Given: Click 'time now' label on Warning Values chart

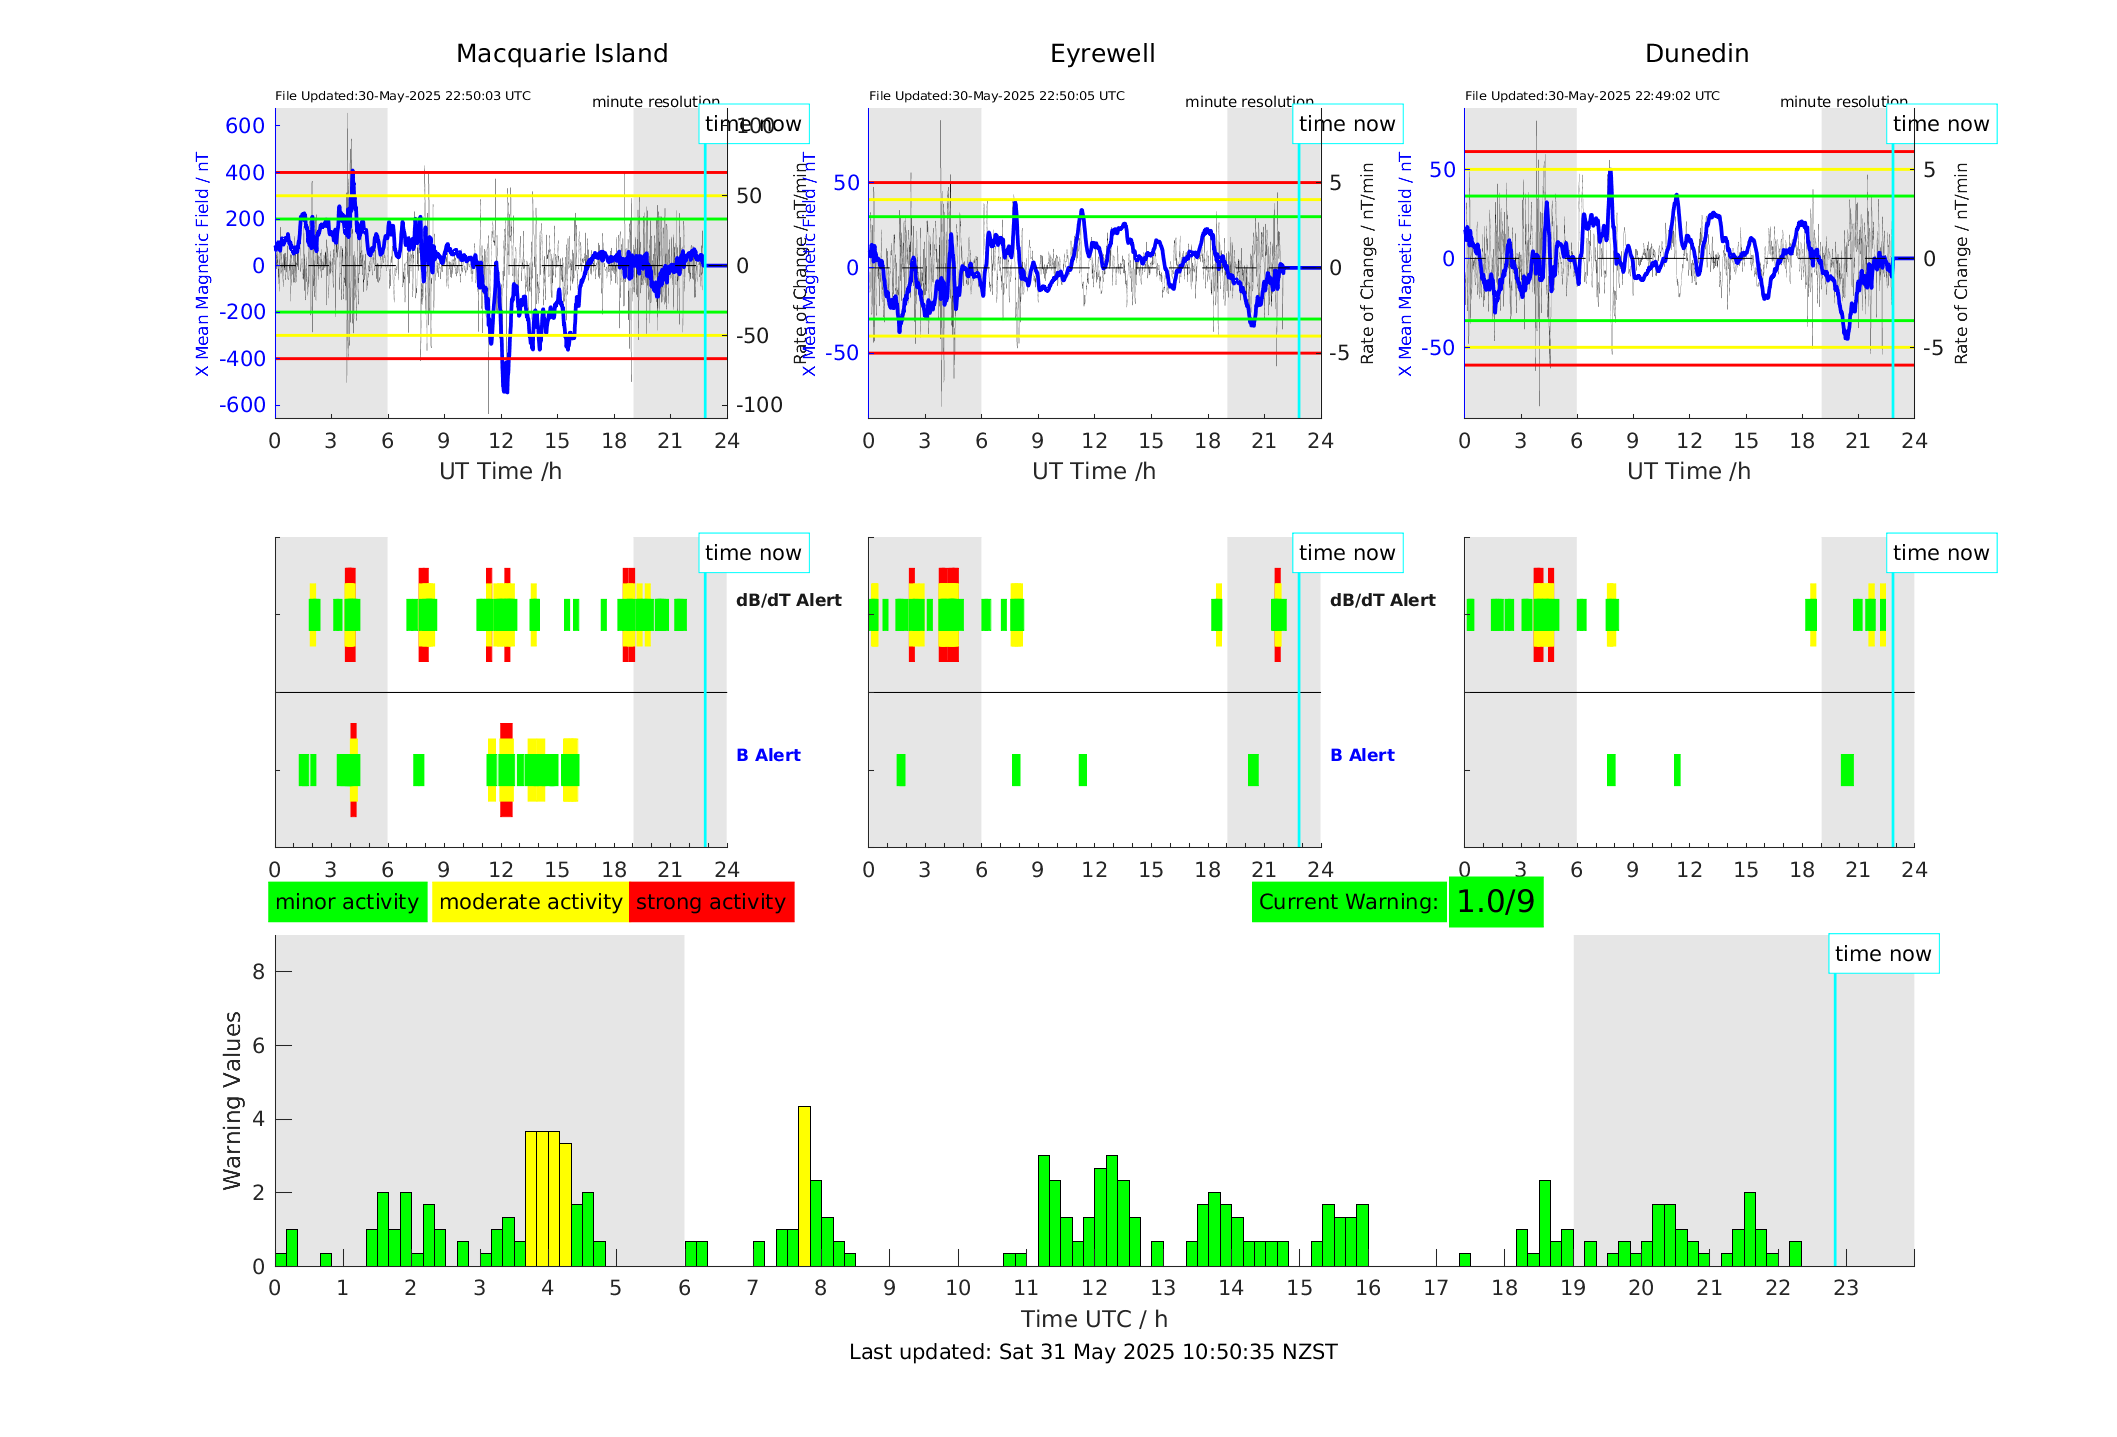Looking at the screenshot, I should point(1882,954).
